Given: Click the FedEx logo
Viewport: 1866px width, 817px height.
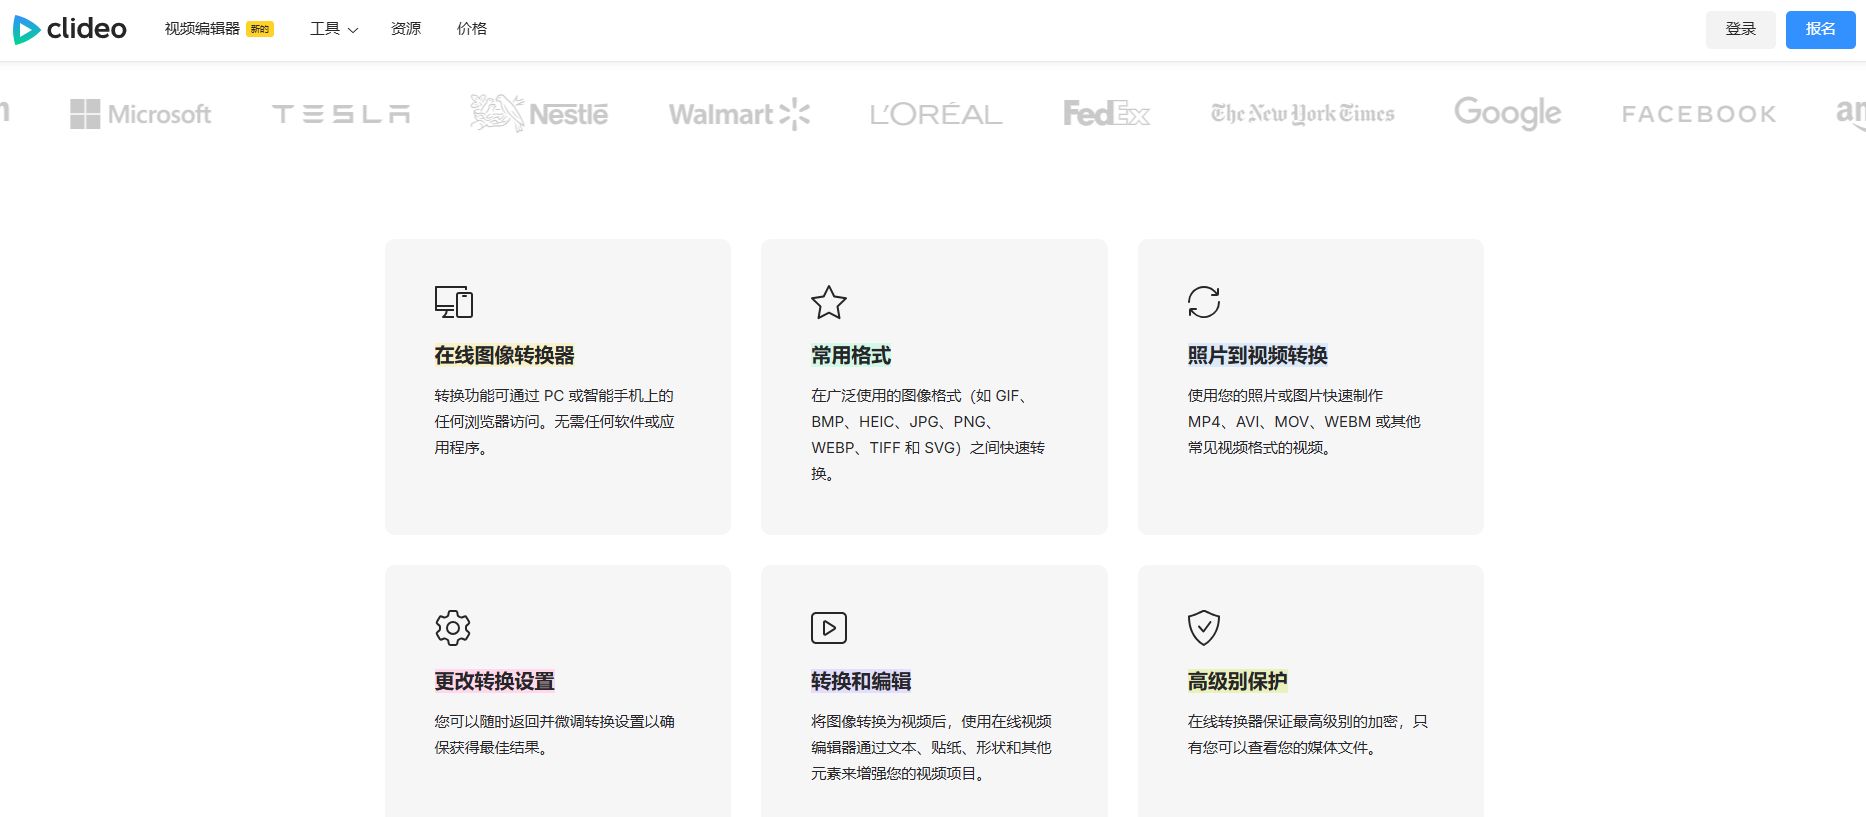Looking at the screenshot, I should pyautogui.click(x=1107, y=114).
